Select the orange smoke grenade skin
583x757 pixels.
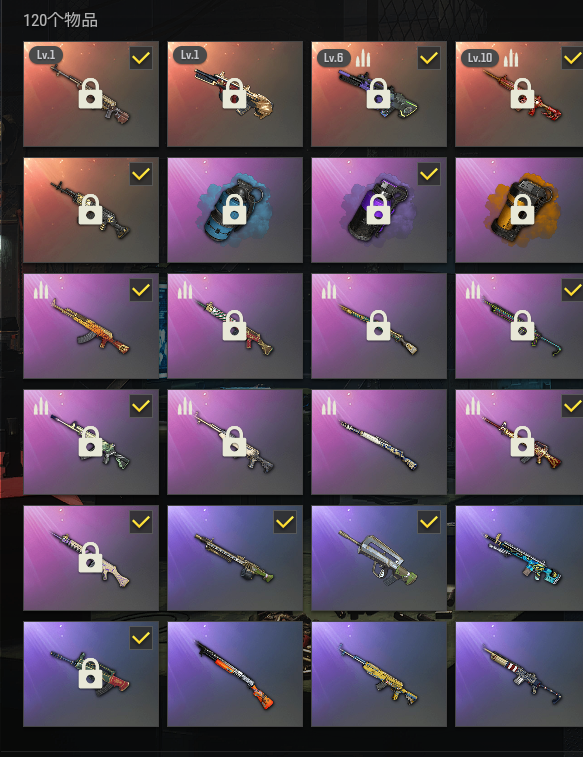tap(519, 210)
